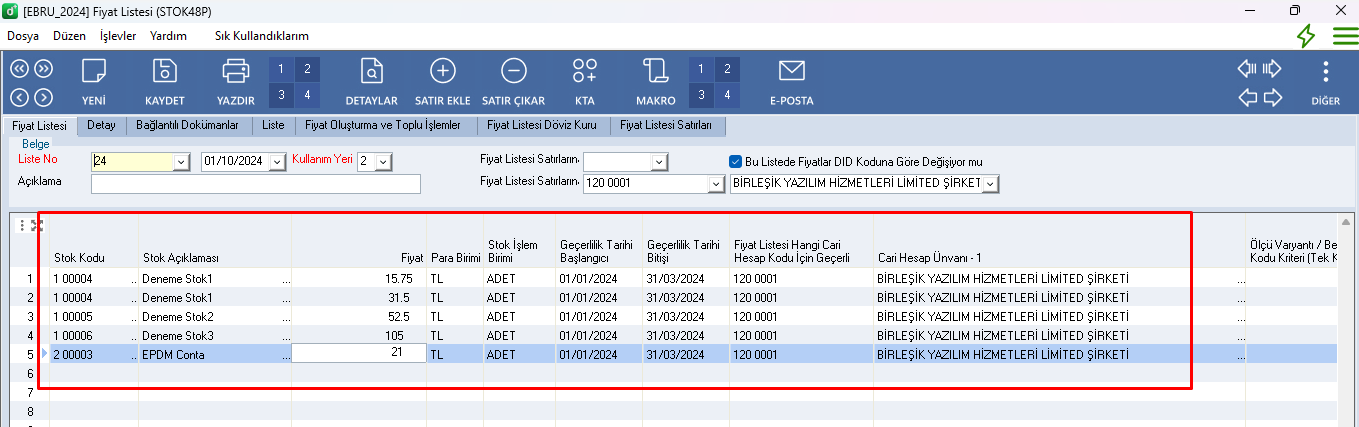Screen dimensions: 1359x427
Task: Open the DİĞER three-dot menu
Action: (1325, 72)
